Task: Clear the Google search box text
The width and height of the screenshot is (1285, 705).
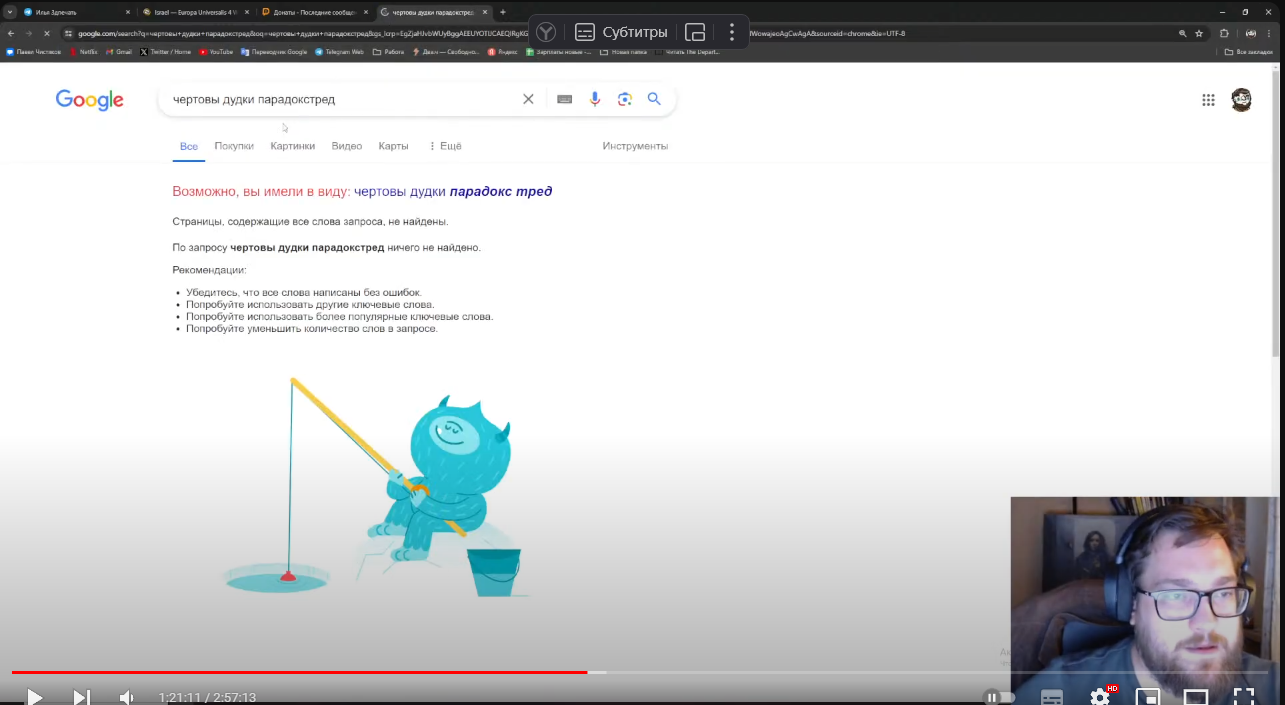Action: point(528,99)
